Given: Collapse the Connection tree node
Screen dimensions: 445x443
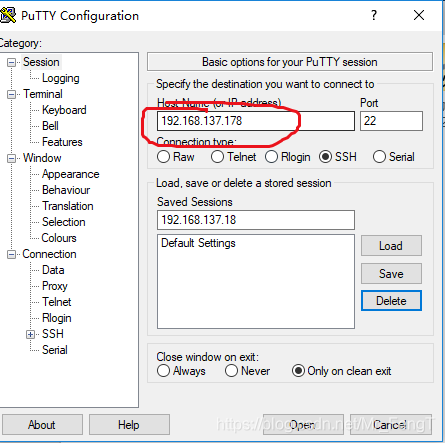Looking at the screenshot, I should click(12, 255).
